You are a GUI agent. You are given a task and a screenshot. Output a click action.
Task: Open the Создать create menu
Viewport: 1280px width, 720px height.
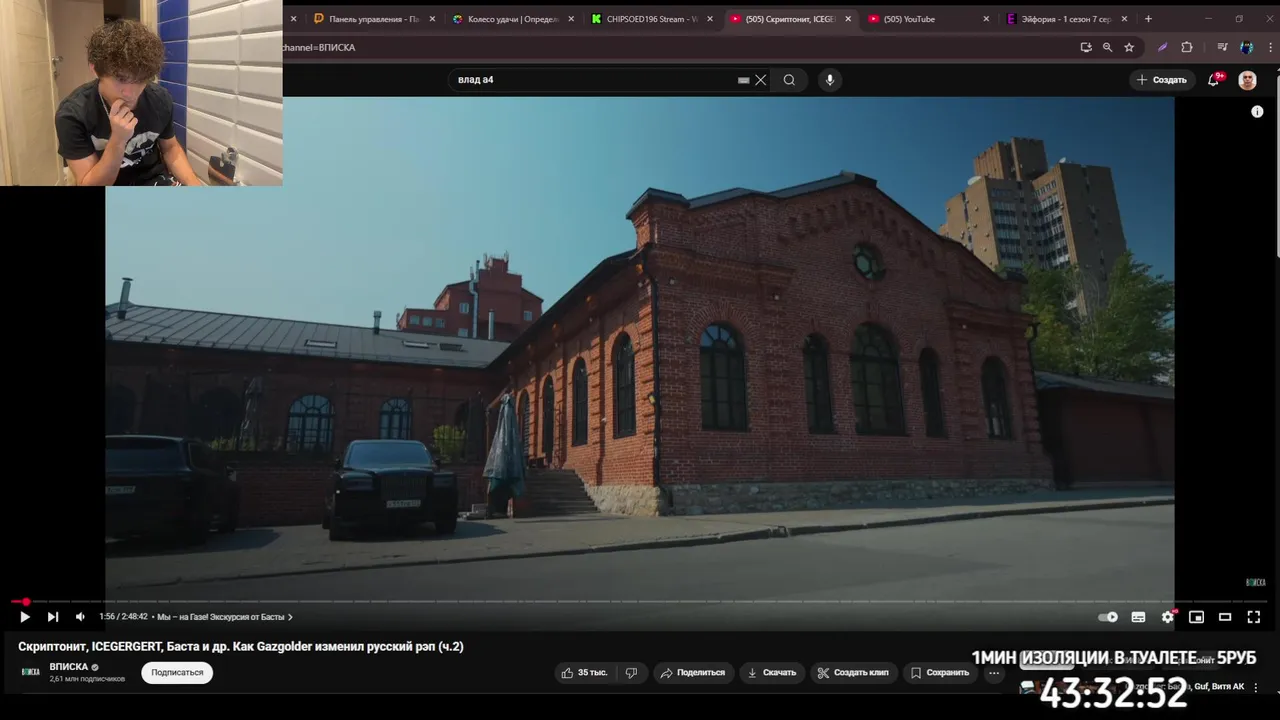pyautogui.click(x=1162, y=80)
